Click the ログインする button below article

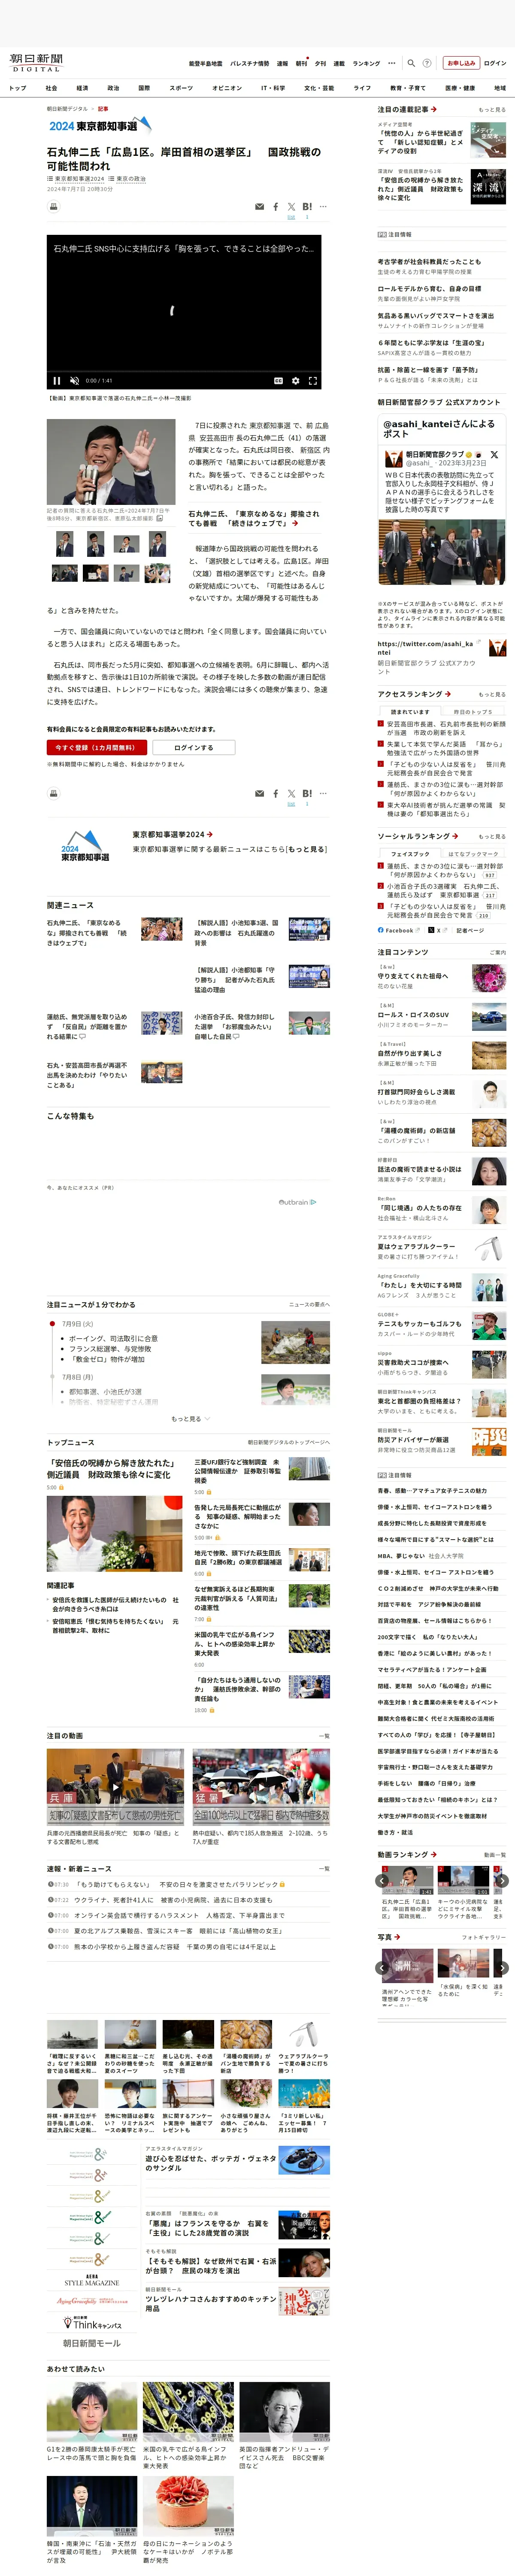pyautogui.click(x=193, y=747)
